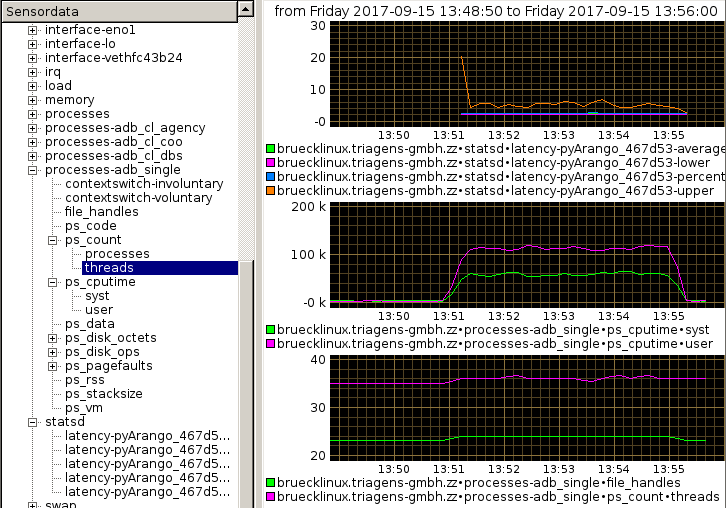
Task: Collapse the ps_count node
Action: point(52,240)
